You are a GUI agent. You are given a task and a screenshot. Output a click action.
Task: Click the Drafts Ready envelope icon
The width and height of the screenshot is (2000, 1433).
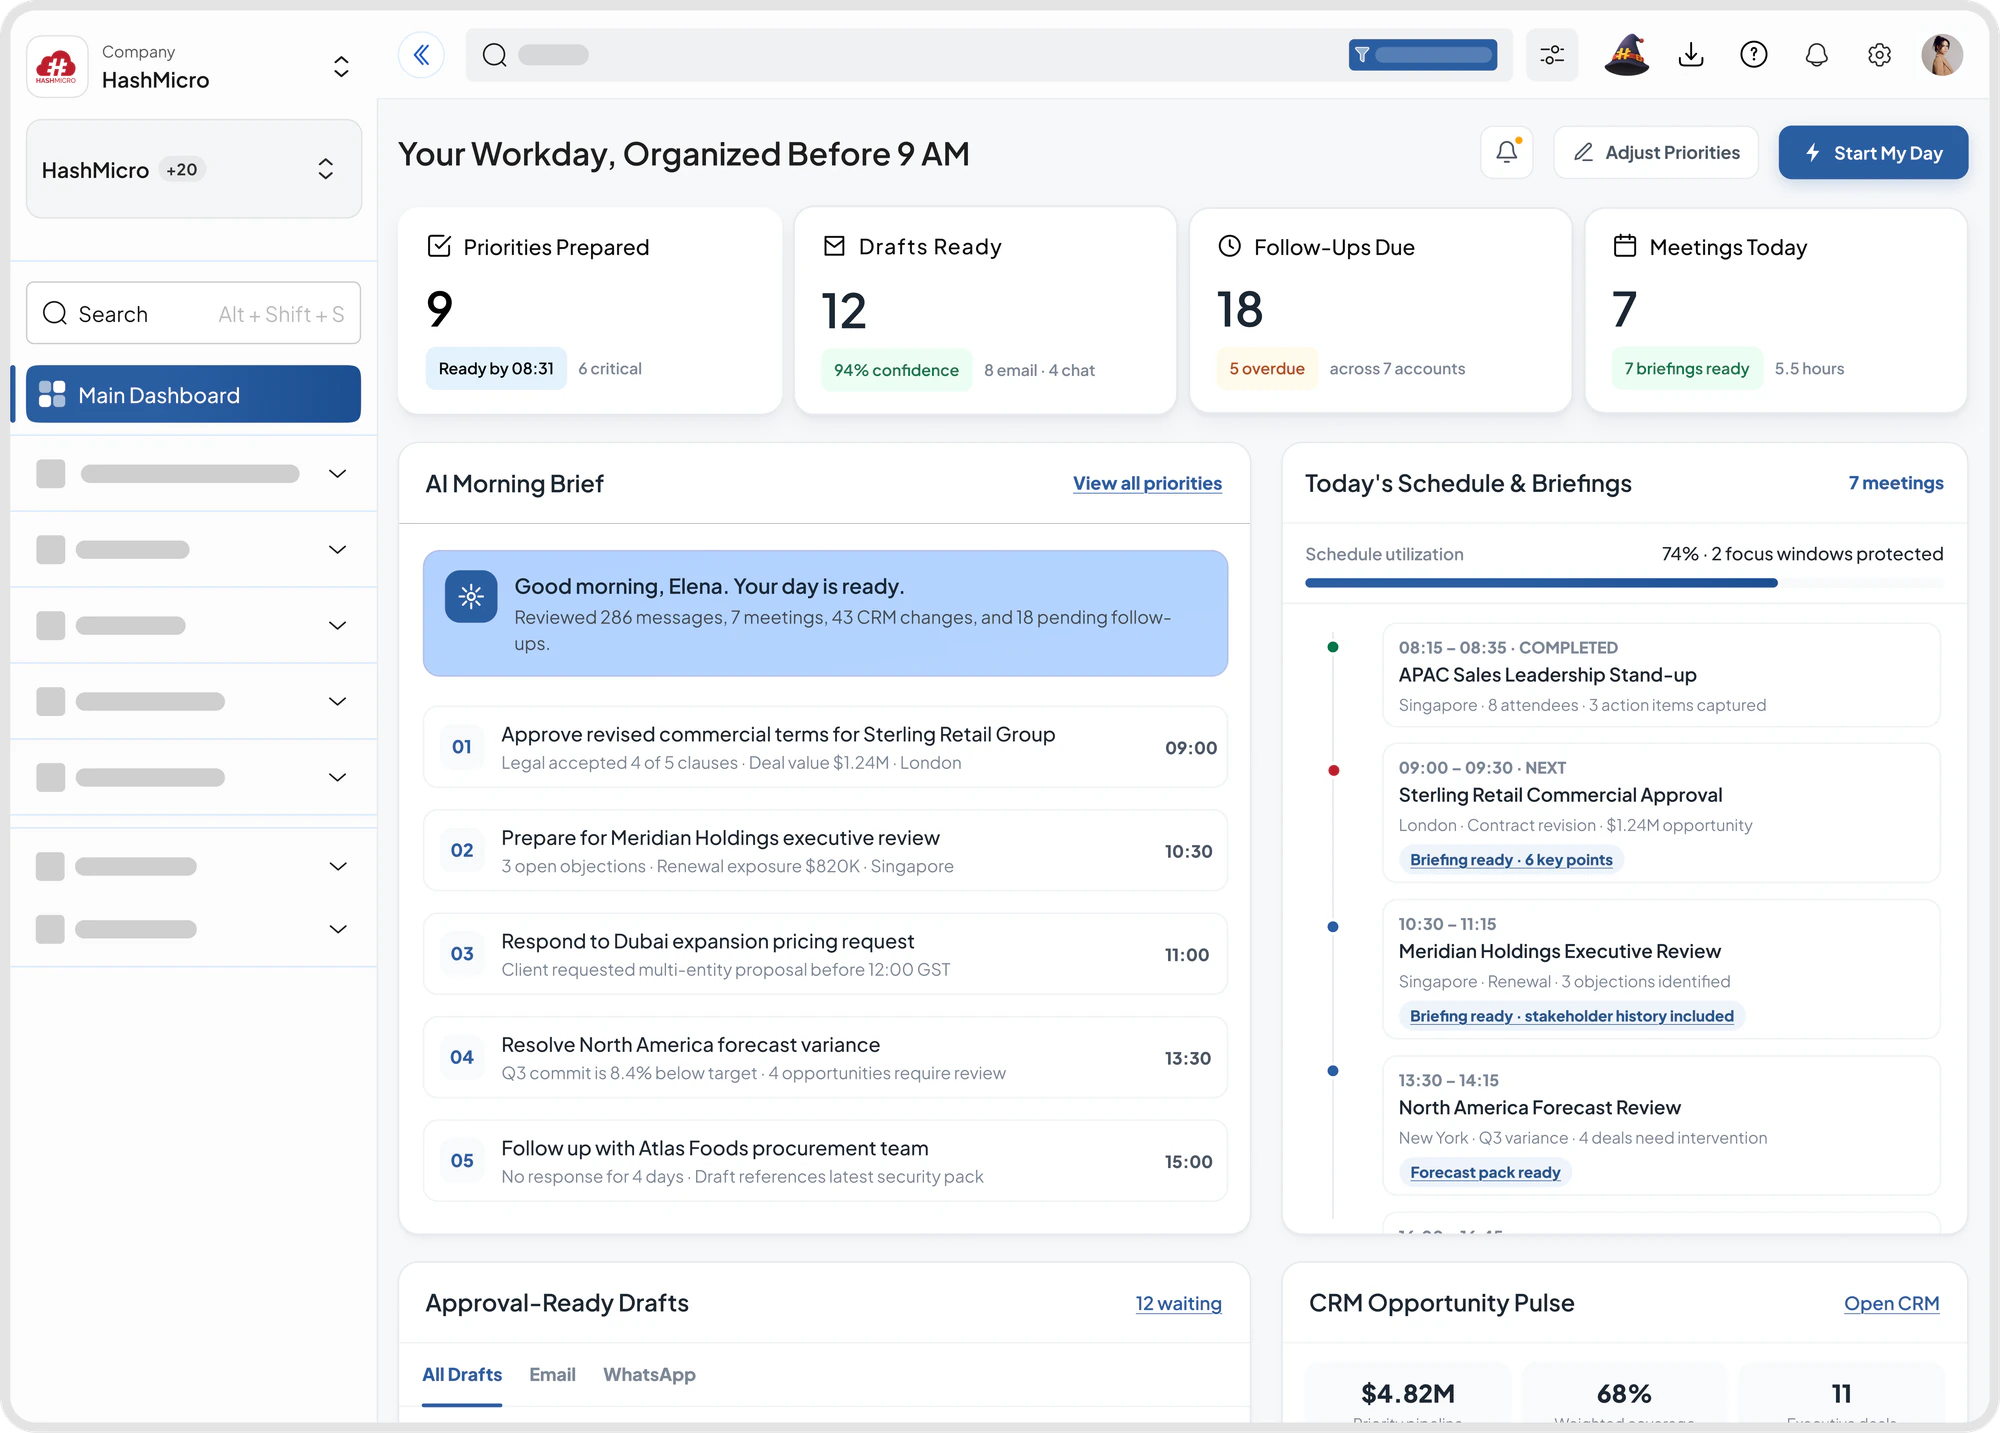[x=834, y=246]
